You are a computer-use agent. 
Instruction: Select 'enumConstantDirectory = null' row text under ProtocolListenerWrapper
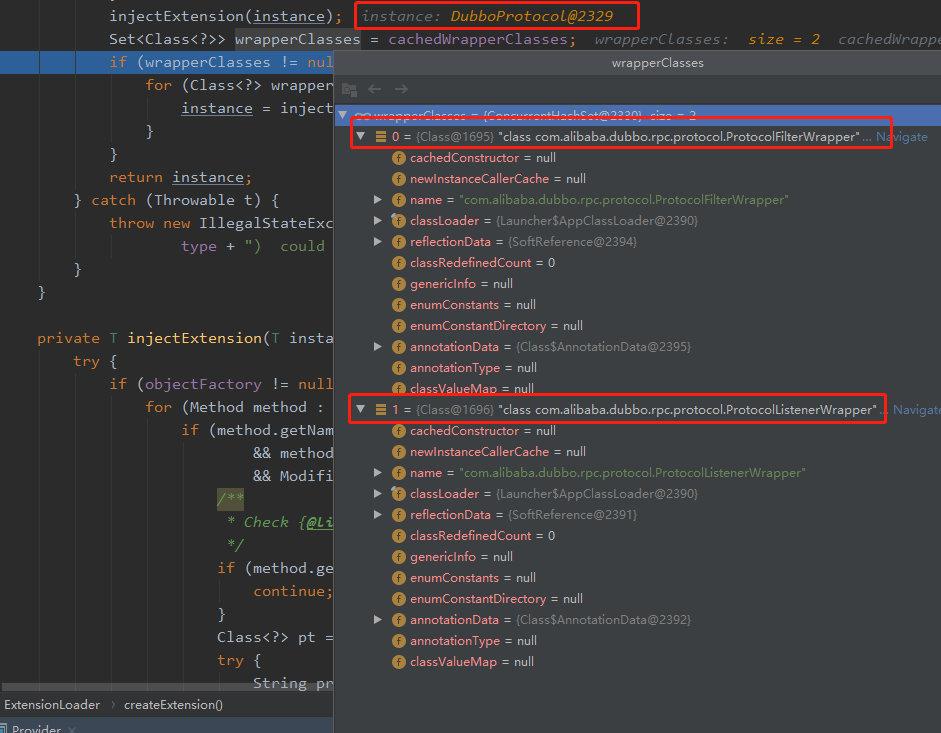496,599
